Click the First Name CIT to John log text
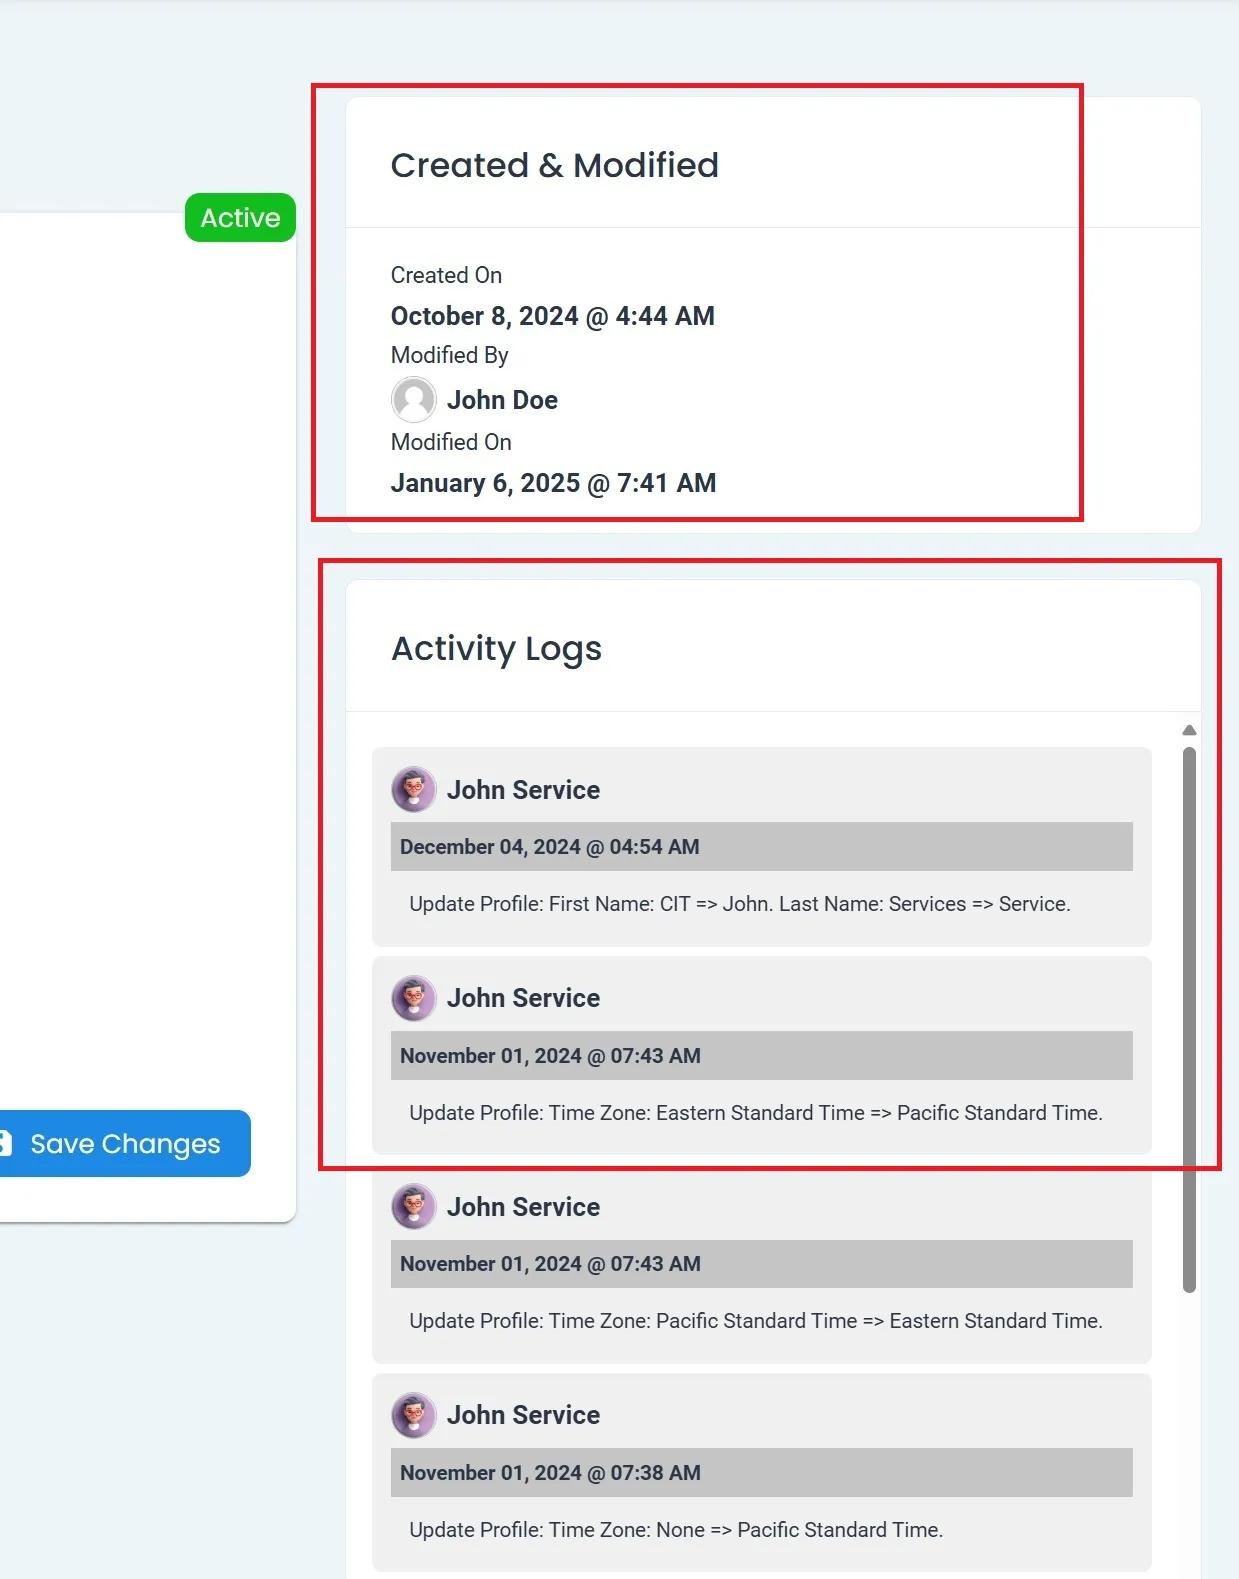 739,904
